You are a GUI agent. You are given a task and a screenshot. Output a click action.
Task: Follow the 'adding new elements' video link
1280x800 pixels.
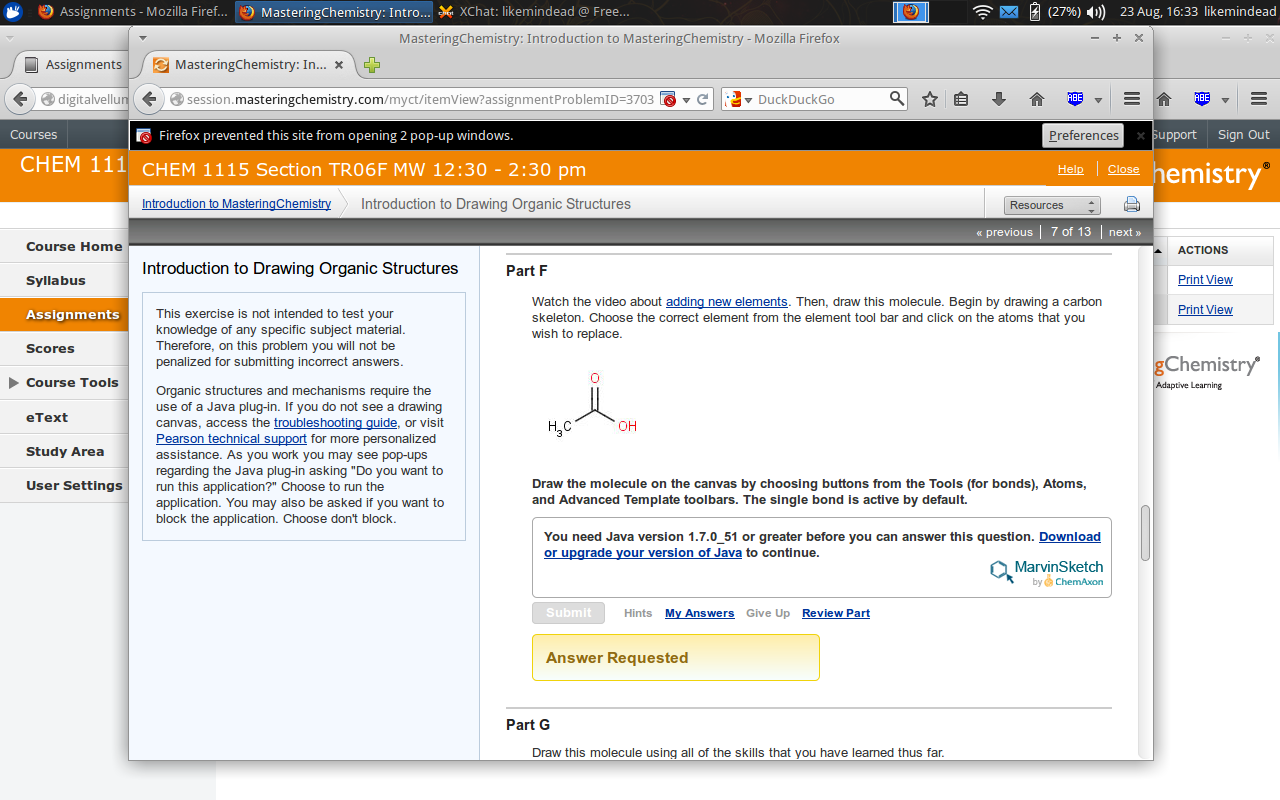pyautogui.click(x=726, y=302)
